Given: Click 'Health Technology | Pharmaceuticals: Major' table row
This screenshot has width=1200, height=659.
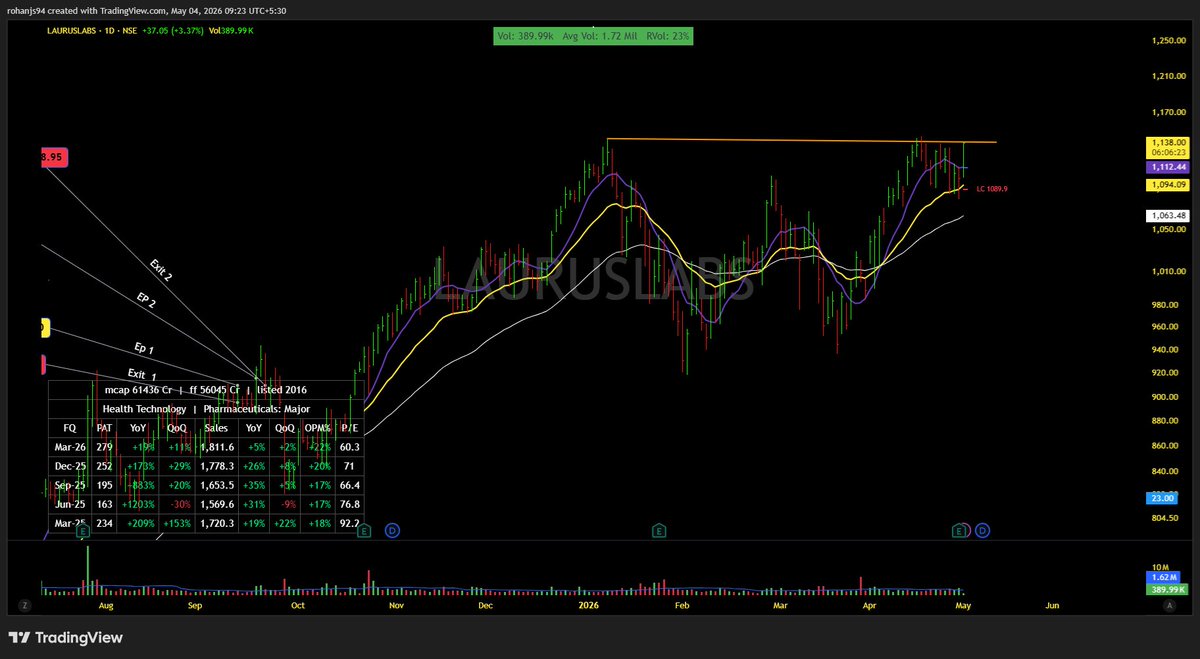Looking at the screenshot, I should coord(206,408).
